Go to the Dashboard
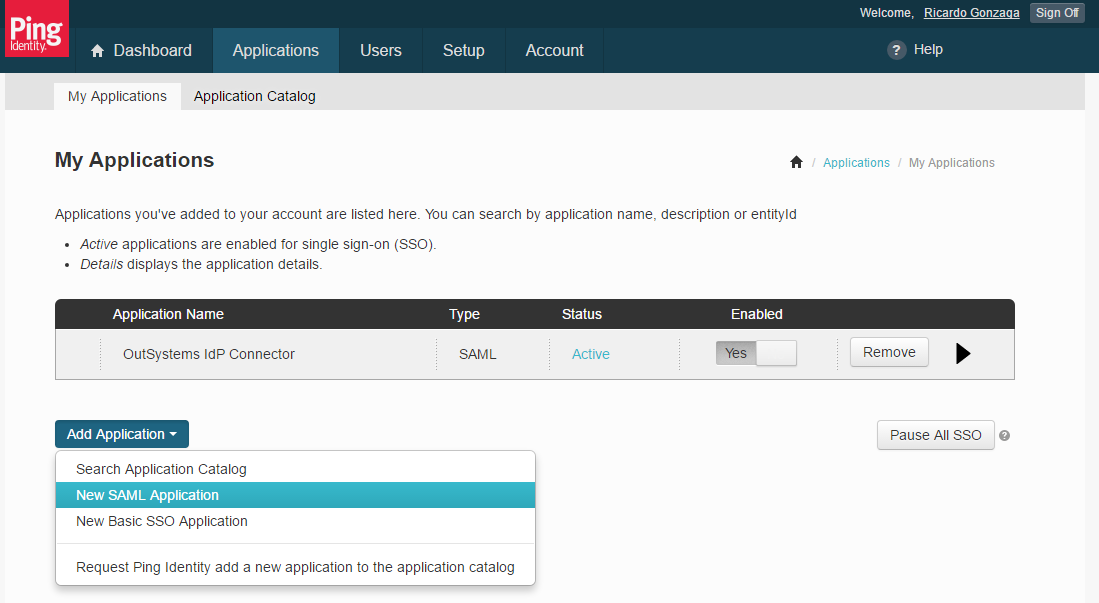Screen dimensions: 1099x603 141,50
